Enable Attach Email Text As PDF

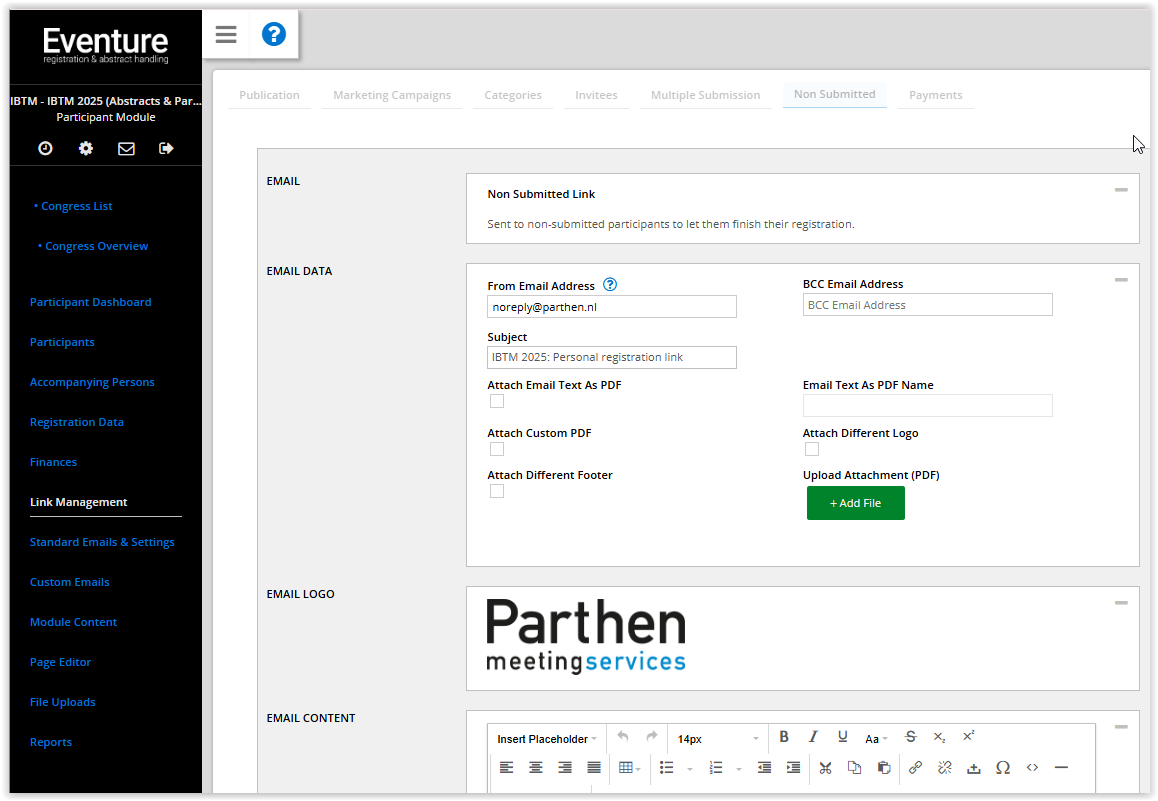[x=497, y=401]
